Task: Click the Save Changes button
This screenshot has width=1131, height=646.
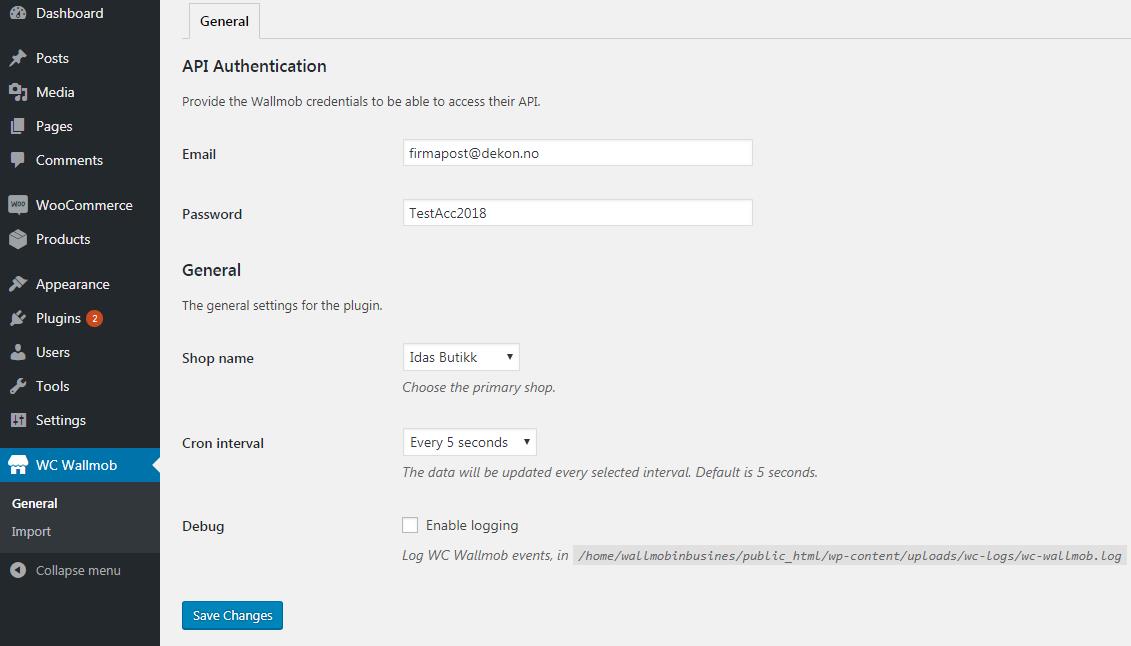Action: pyautogui.click(x=232, y=615)
